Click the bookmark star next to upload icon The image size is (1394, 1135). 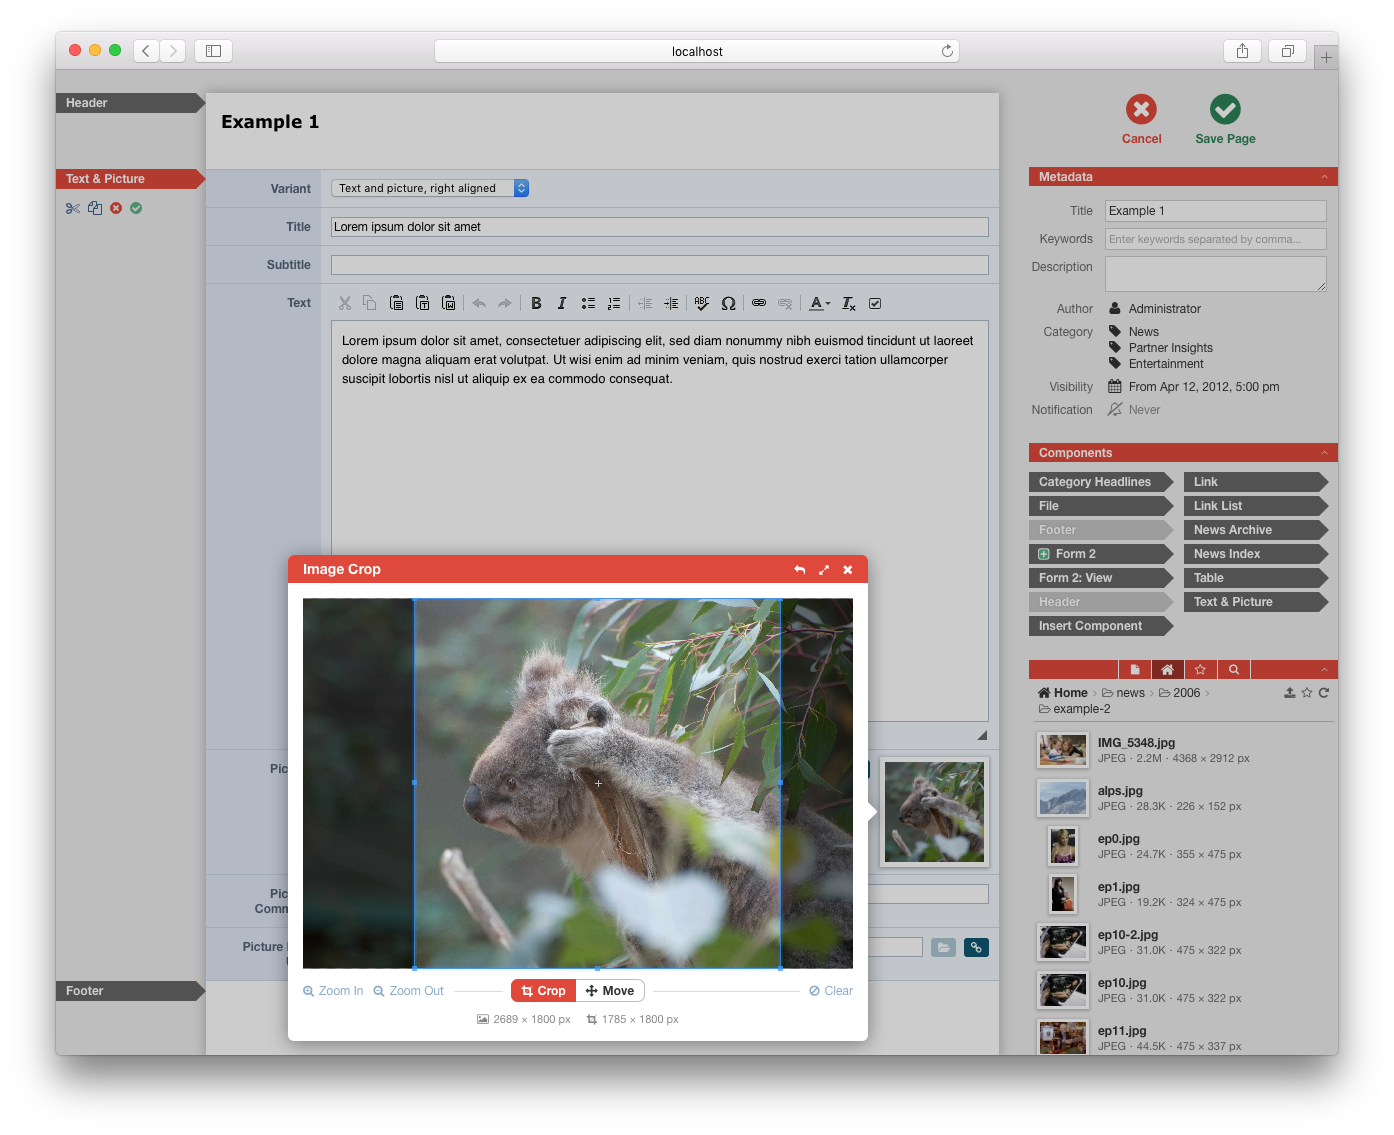pos(1307,692)
